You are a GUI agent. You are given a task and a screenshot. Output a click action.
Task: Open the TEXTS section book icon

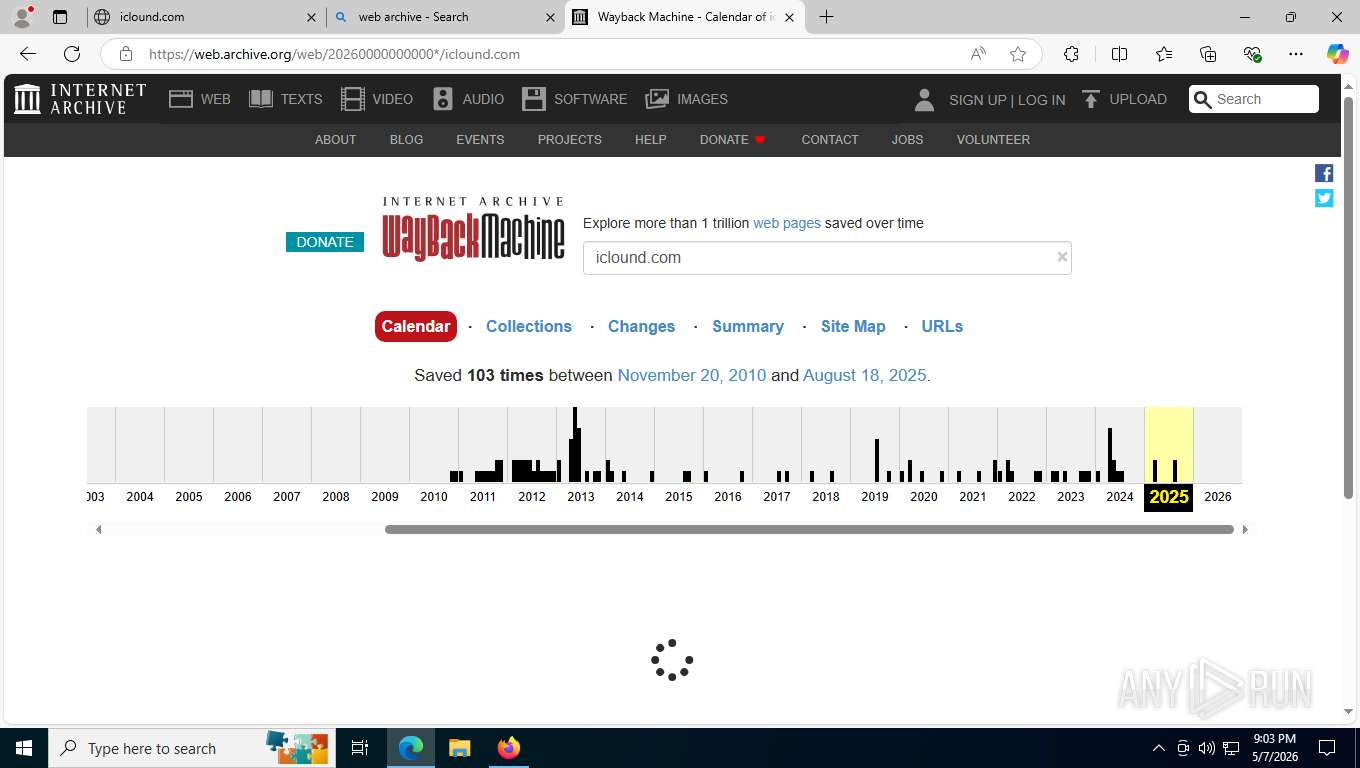coord(261,99)
